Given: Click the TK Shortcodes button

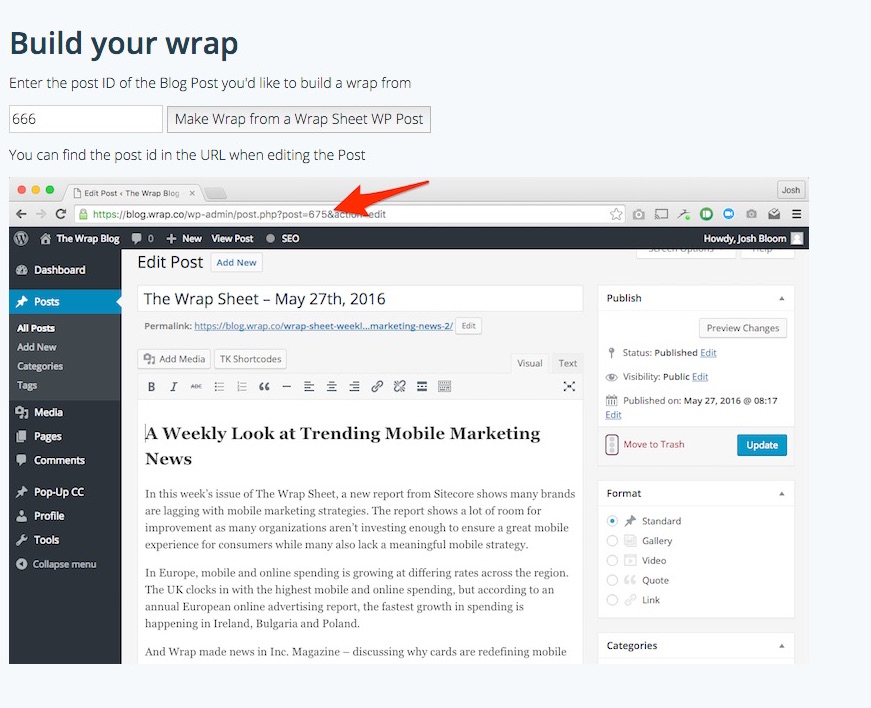Looking at the screenshot, I should point(251,359).
